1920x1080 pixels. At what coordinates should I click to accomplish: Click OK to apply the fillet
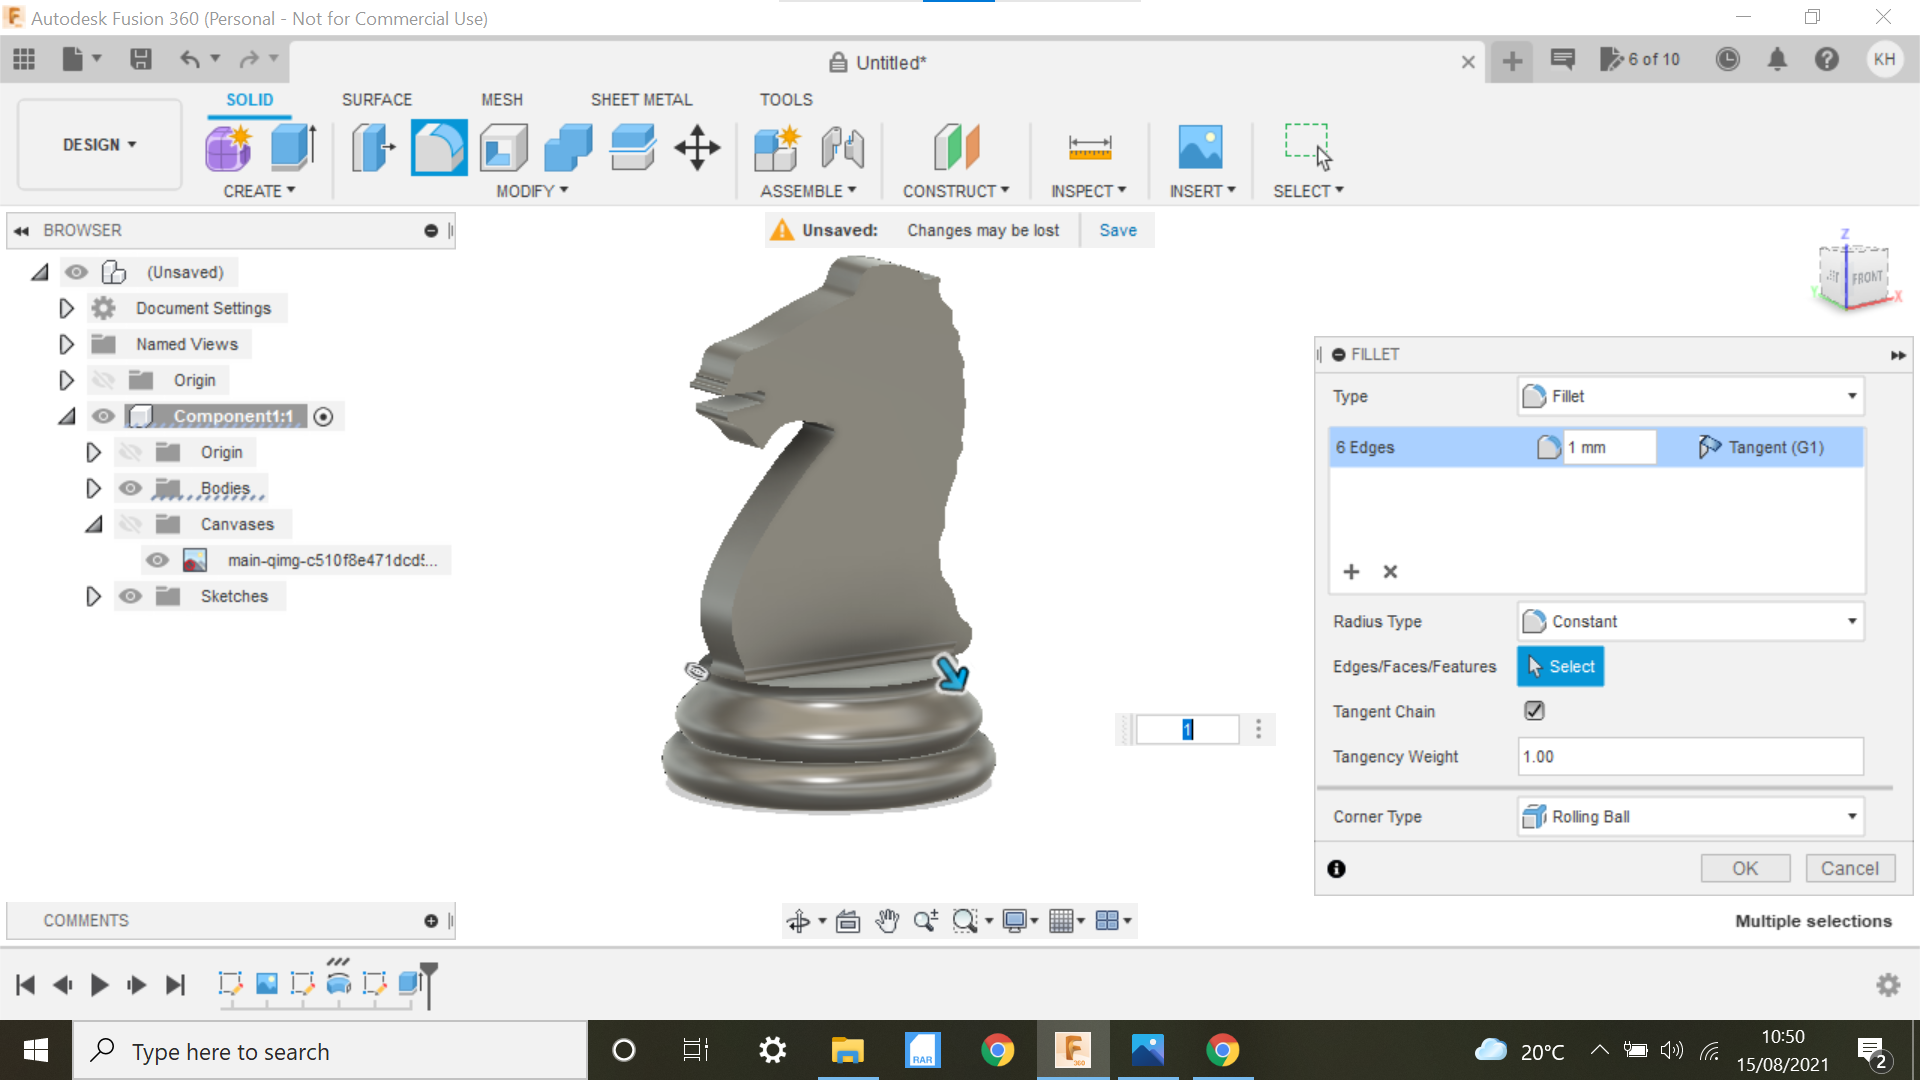[x=1745, y=868]
